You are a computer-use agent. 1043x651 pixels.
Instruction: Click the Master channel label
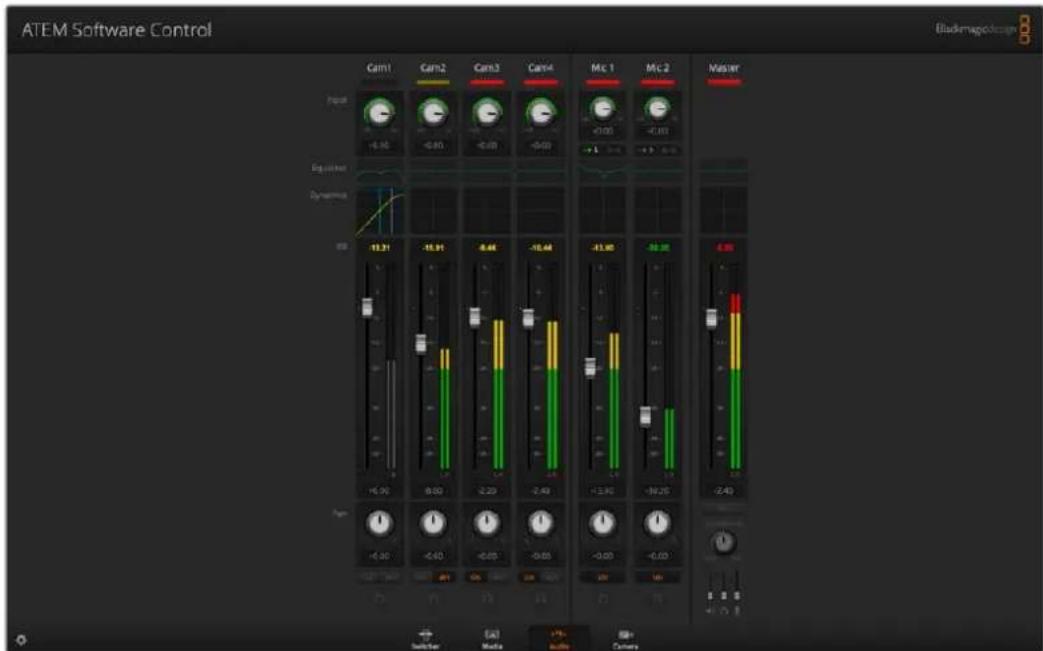tap(724, 68)
